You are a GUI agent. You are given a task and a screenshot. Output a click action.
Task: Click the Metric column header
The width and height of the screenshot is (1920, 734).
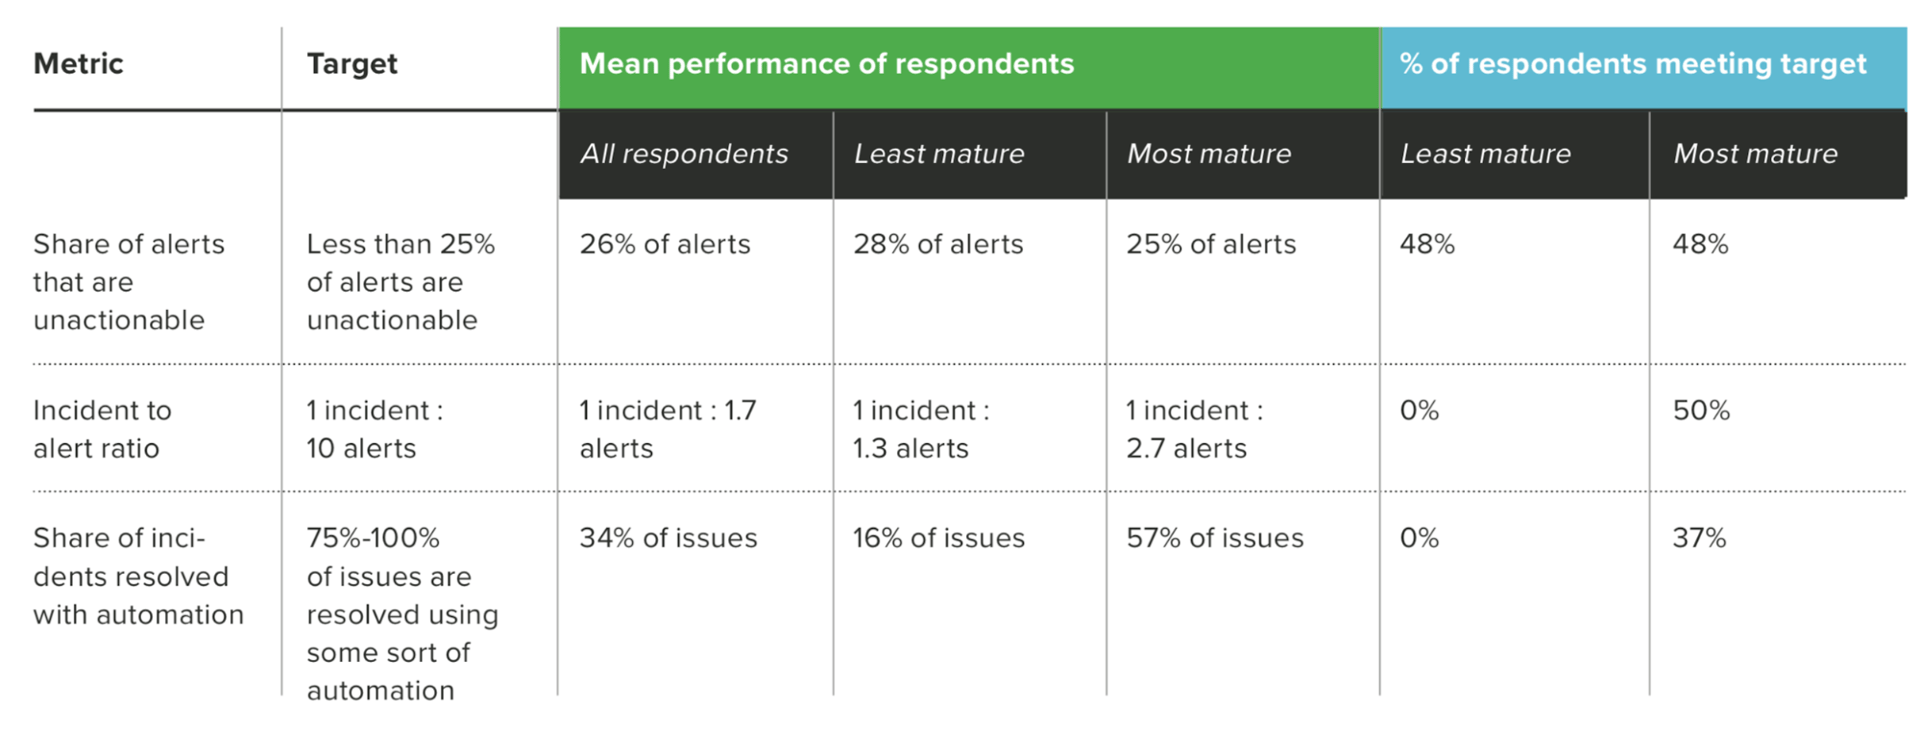coord(79,64)
